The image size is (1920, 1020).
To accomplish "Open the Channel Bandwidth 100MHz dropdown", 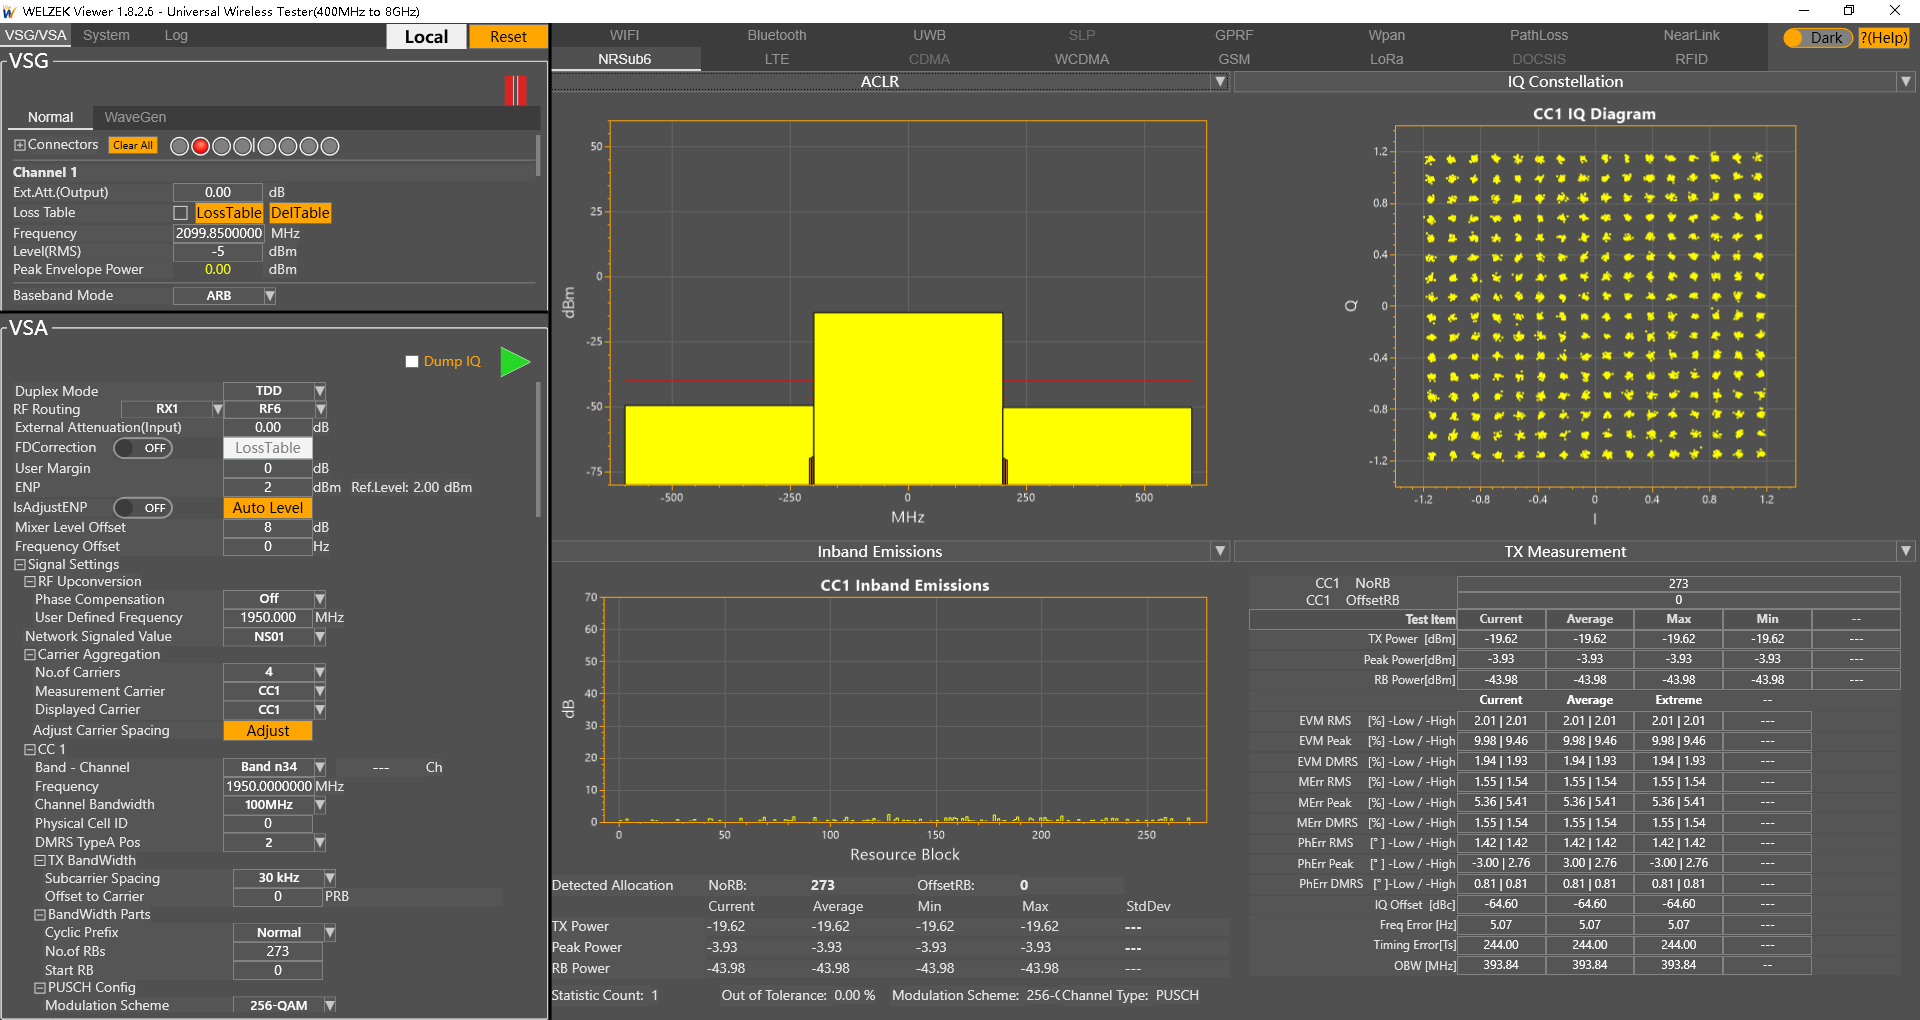I will 320,805.
